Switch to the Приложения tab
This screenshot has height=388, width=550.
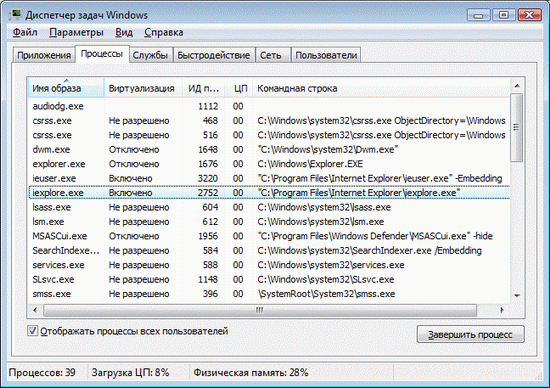(x=44, y=55)
